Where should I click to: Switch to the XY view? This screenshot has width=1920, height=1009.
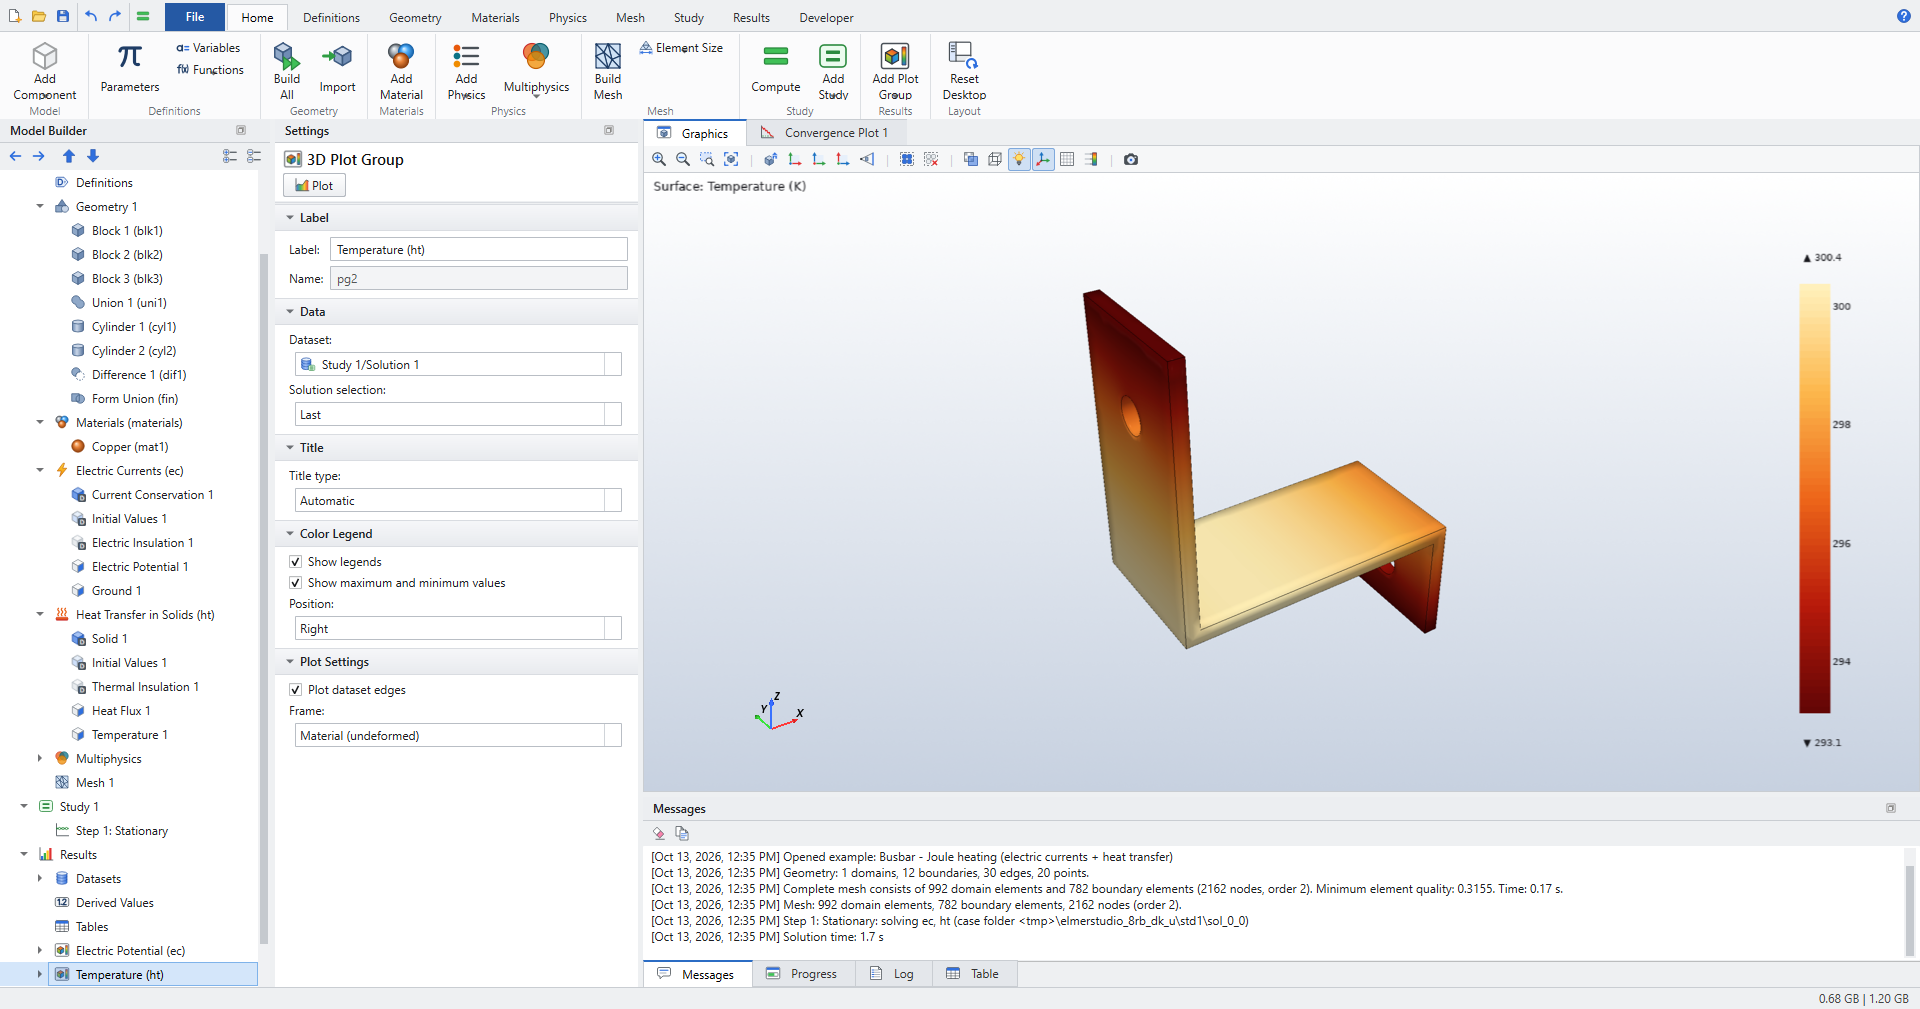[794, 159]
